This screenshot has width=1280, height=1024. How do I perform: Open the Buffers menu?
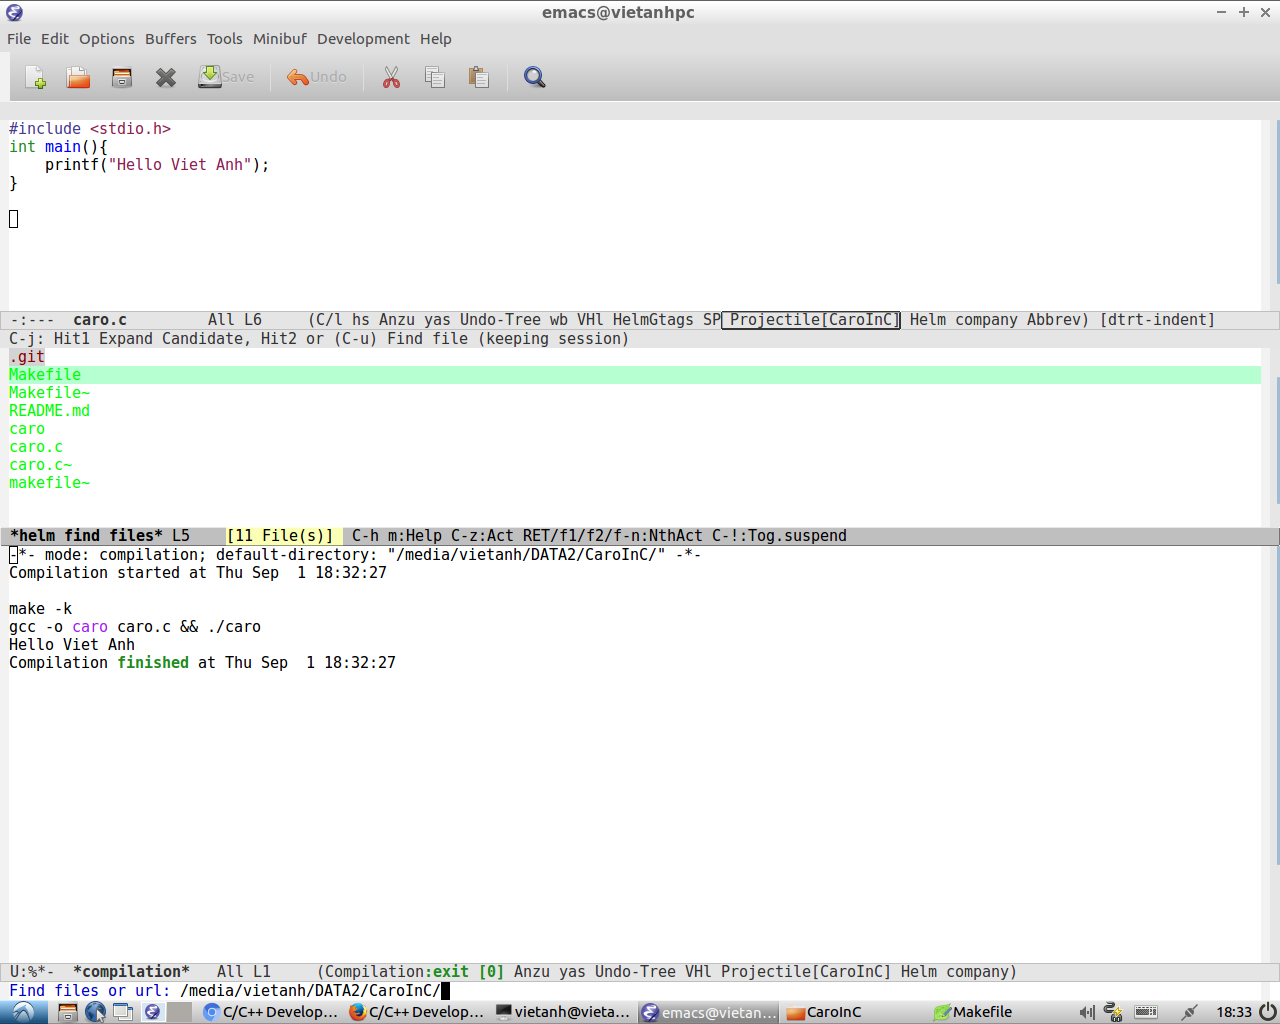[170, 39]
